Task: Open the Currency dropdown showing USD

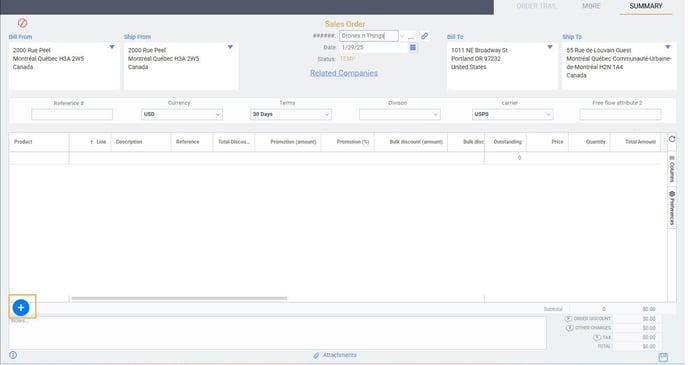Action: pos(182,114)
